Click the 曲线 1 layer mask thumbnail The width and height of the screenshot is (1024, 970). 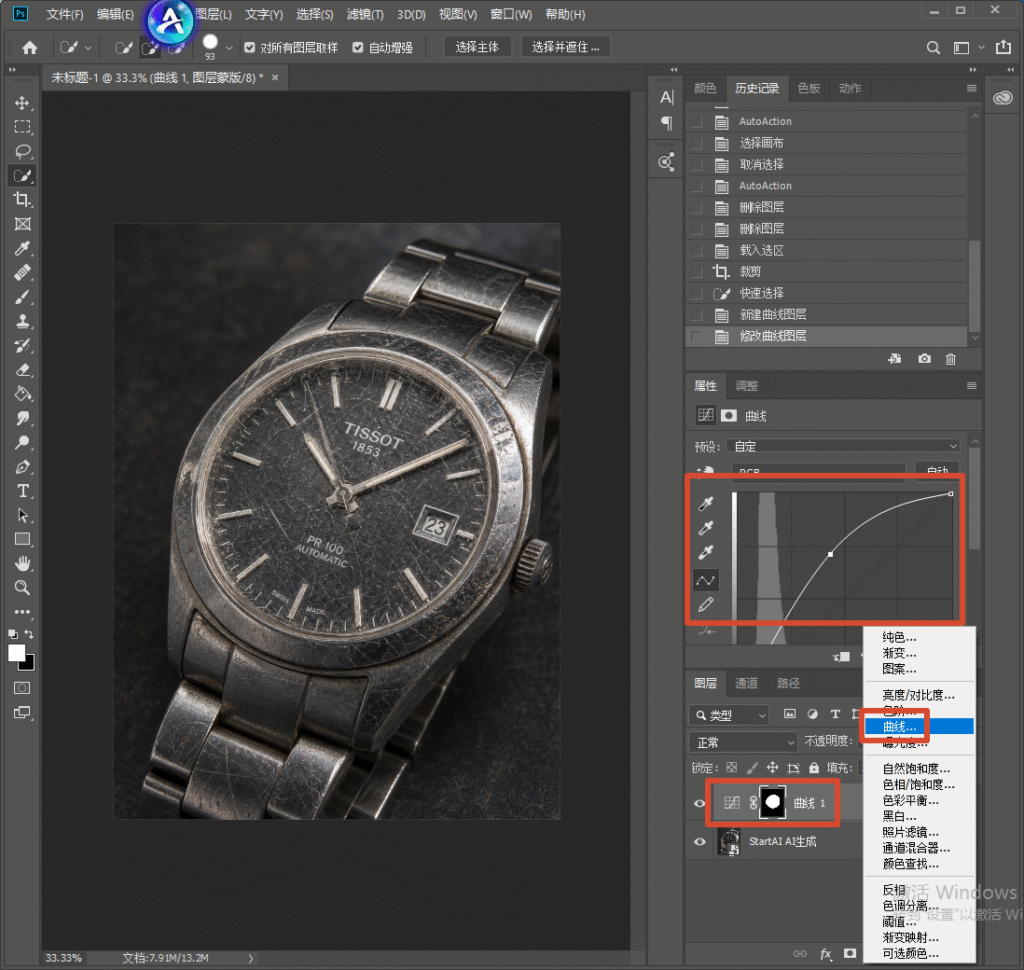point(773,803)
